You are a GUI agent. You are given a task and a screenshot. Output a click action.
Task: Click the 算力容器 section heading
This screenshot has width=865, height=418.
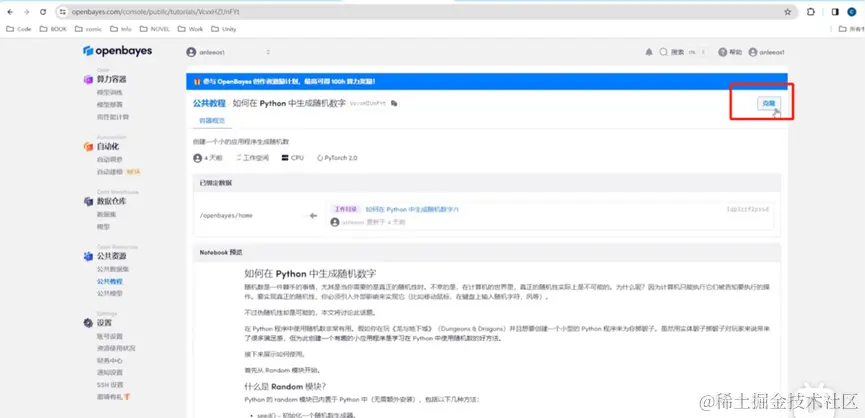pos(111,79)
